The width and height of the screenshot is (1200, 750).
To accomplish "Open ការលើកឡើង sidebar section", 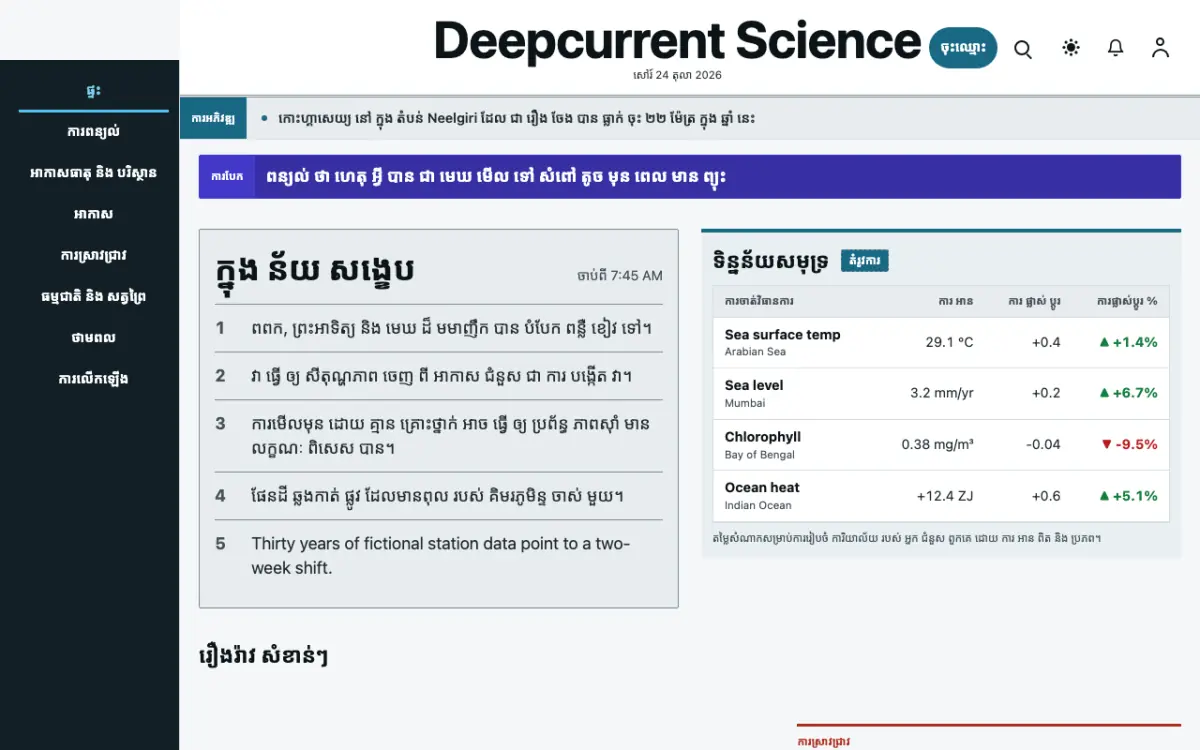I will (93, 378).
